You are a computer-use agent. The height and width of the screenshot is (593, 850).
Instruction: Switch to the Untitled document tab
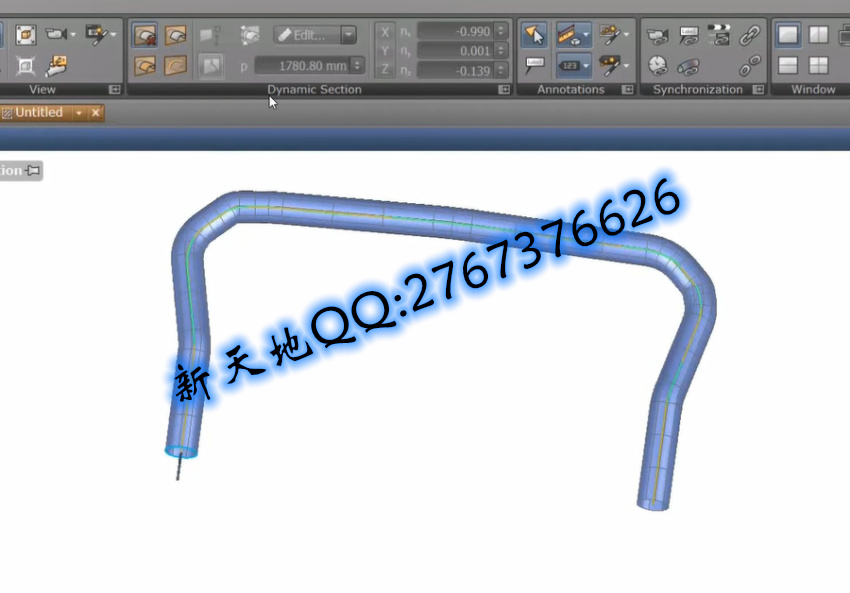pyautogui.click(x=38, y=113)
